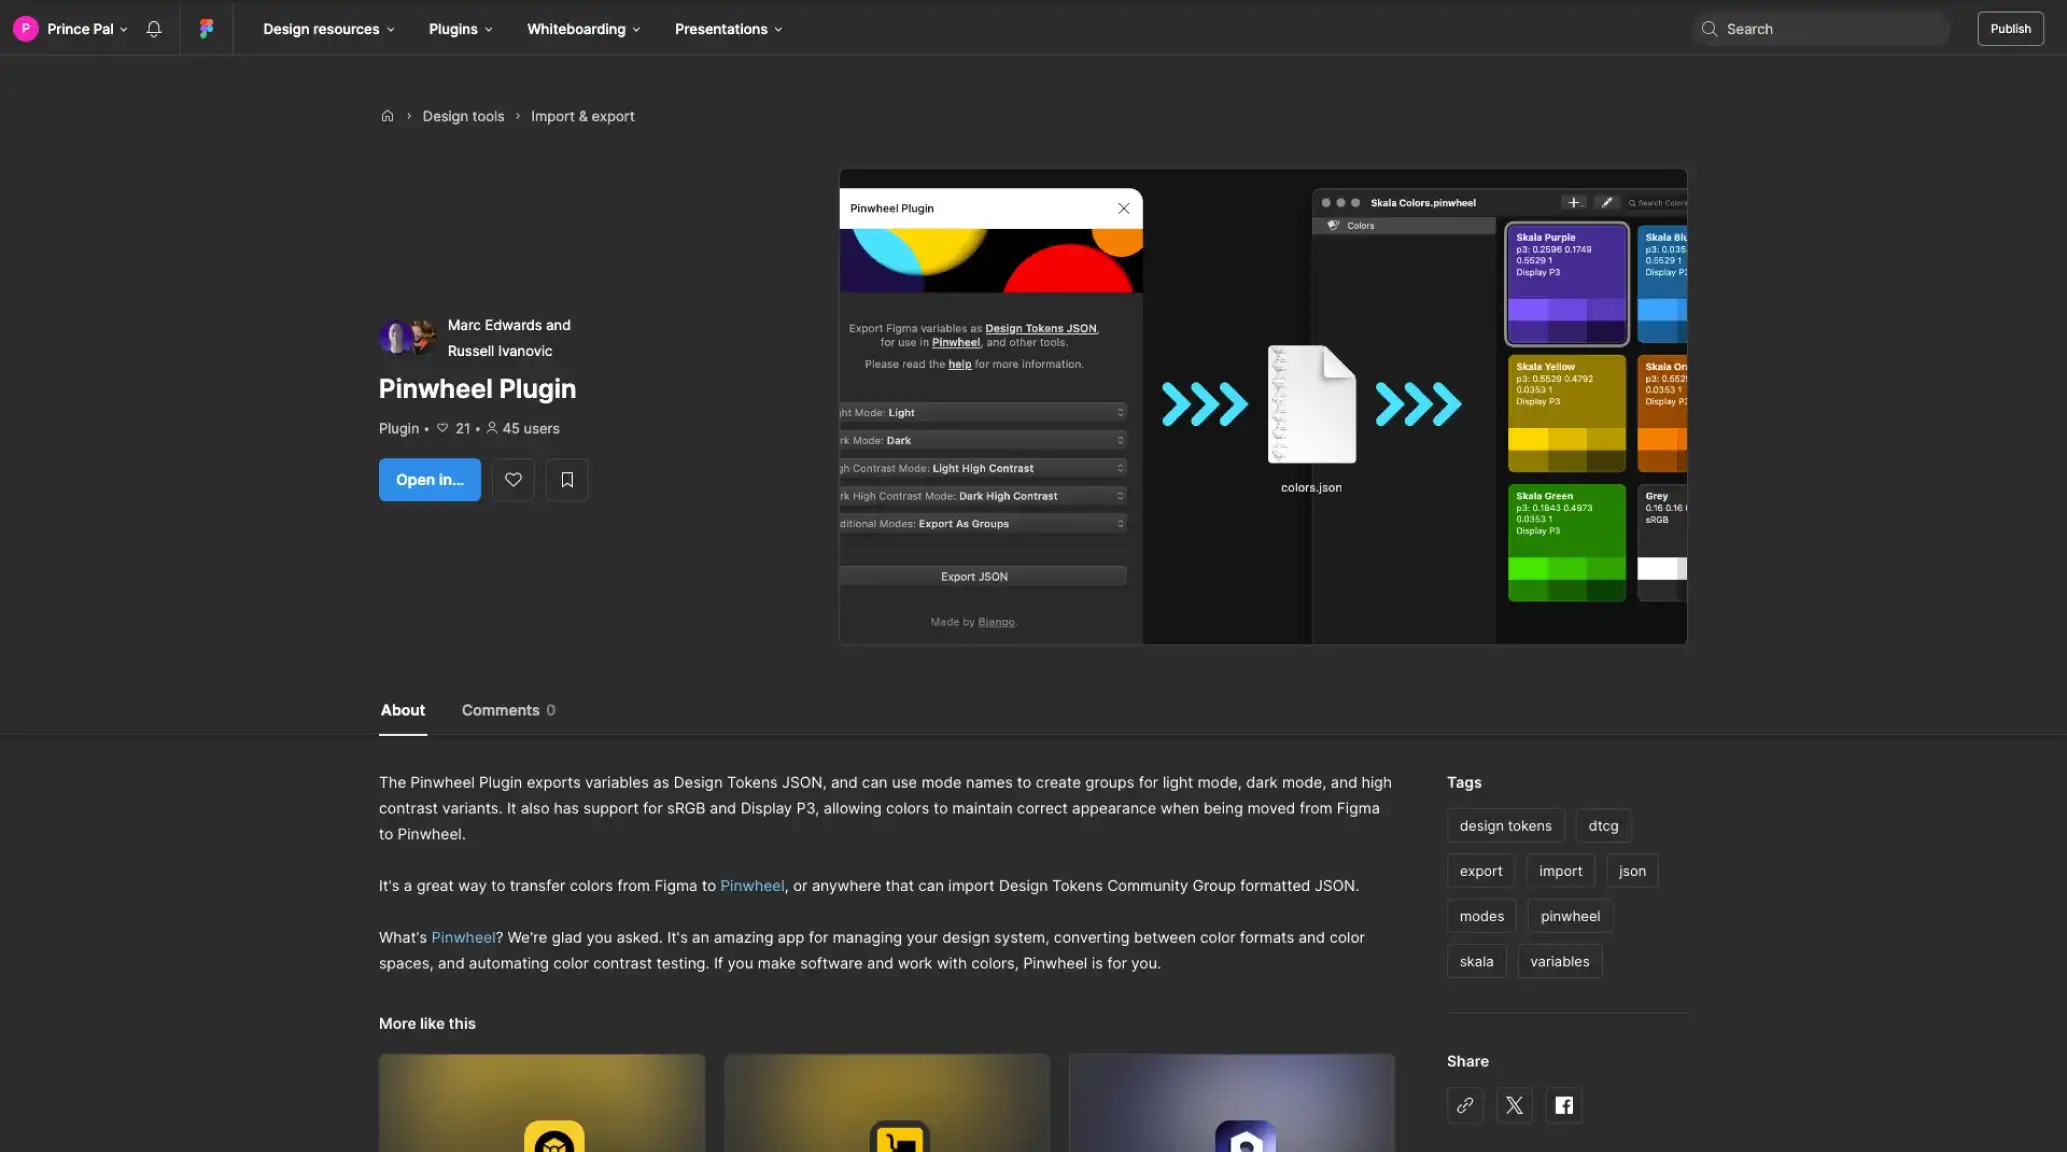Viewport: 2067px width, 1152px height.
Task: Expand Plugins menu
Action: coord(461,29)
